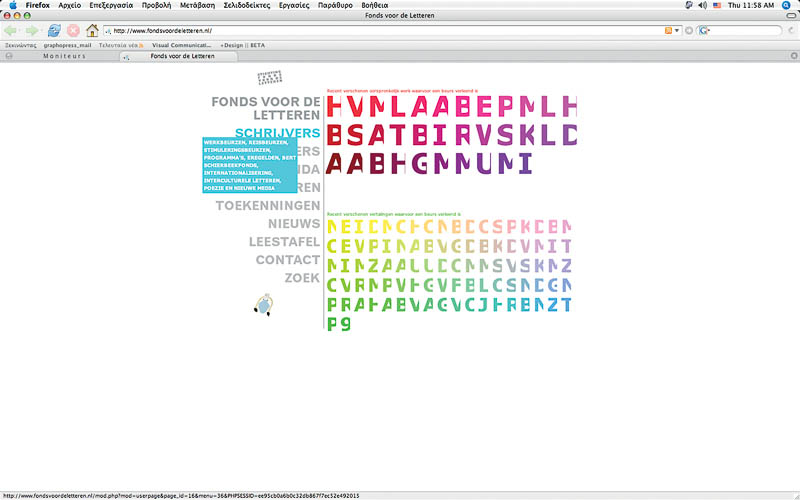Viewport: 800px width, 500px height.
Task: Choose search engine via the Google G icon
Action: point(704,31)
